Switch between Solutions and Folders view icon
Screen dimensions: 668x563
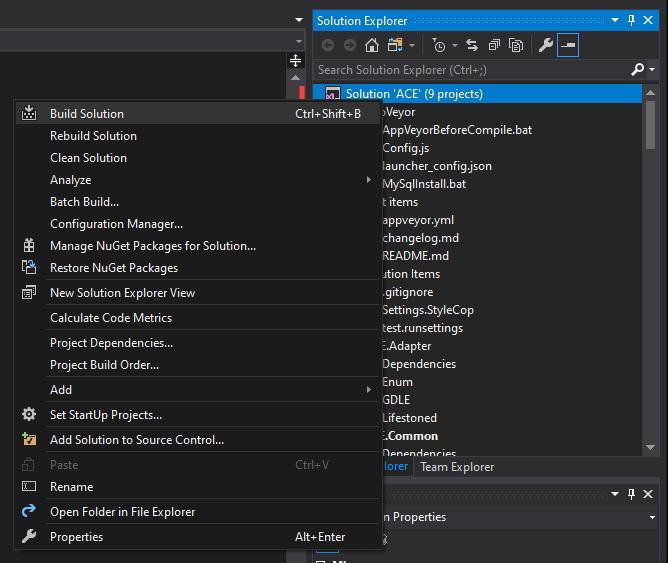[395, 45]
